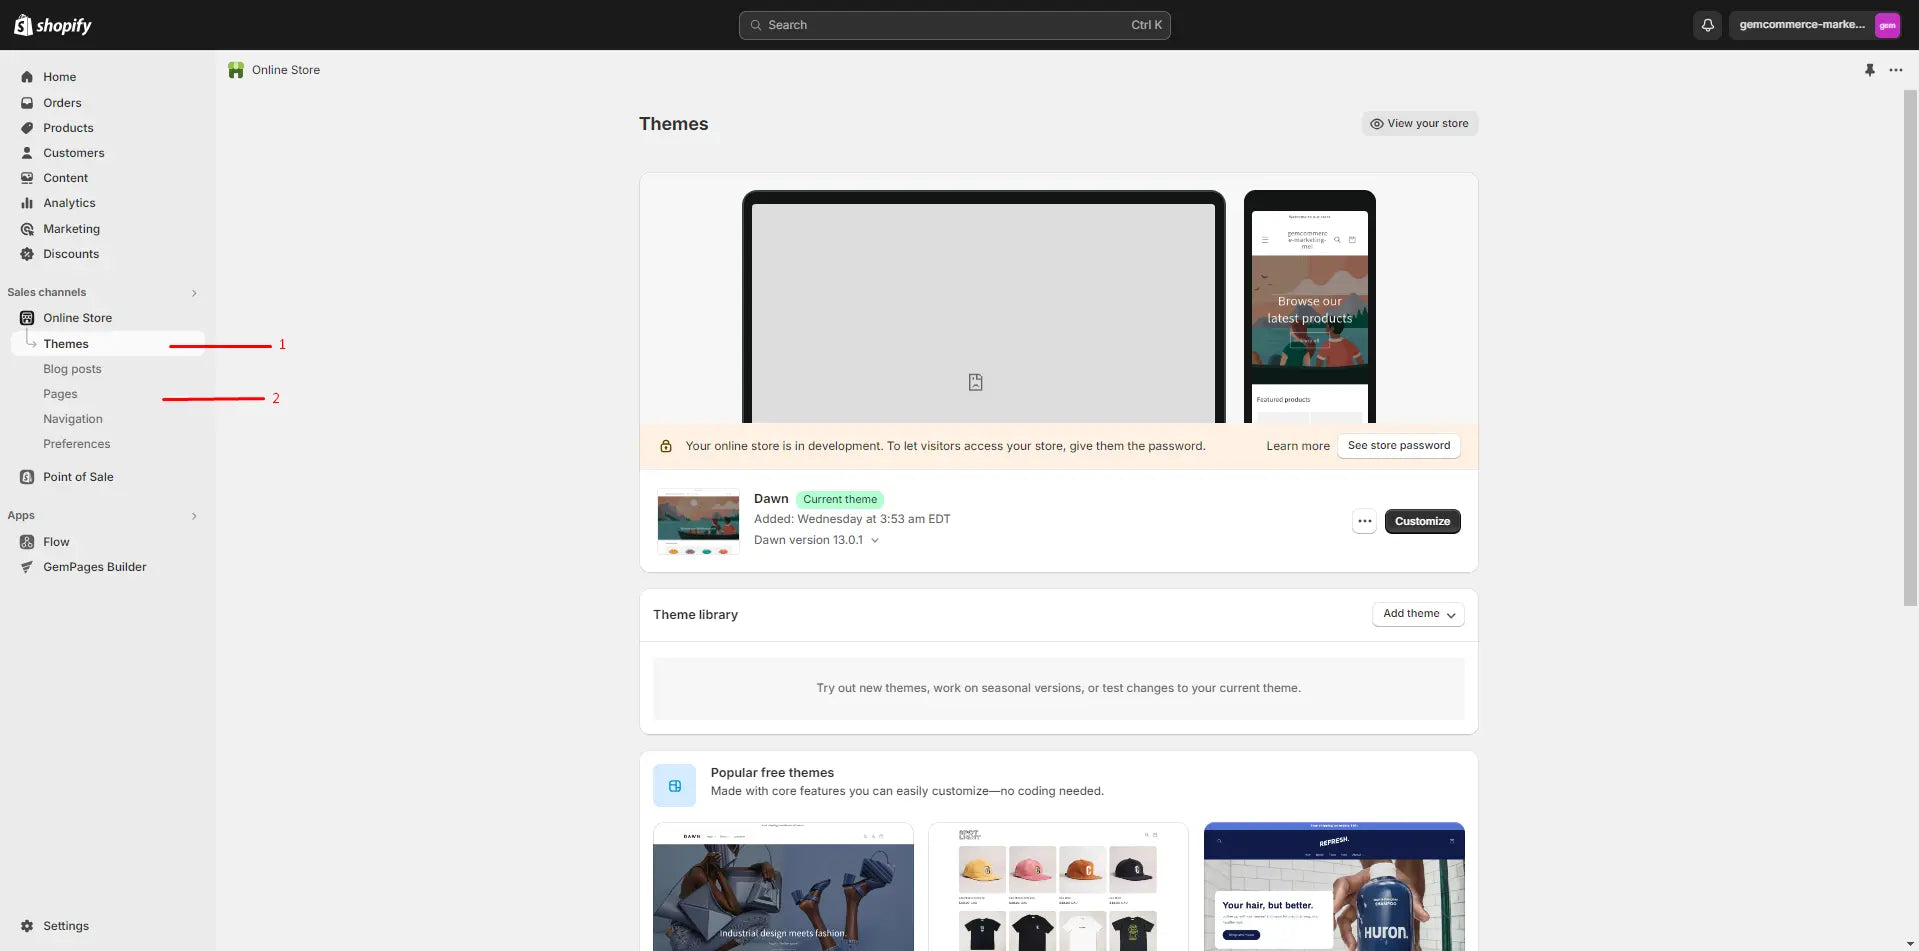Click the page vertical scrollbar
Viewport: 1919px width, 951px height.
coord(1910,348)
